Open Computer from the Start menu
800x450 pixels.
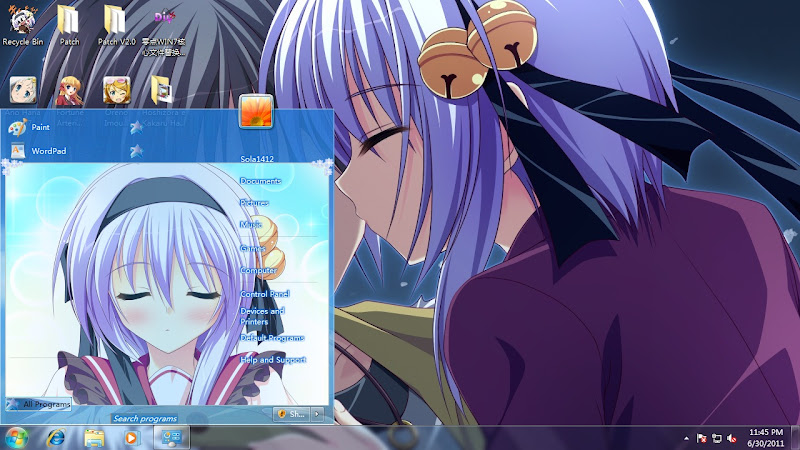[258, 270]
